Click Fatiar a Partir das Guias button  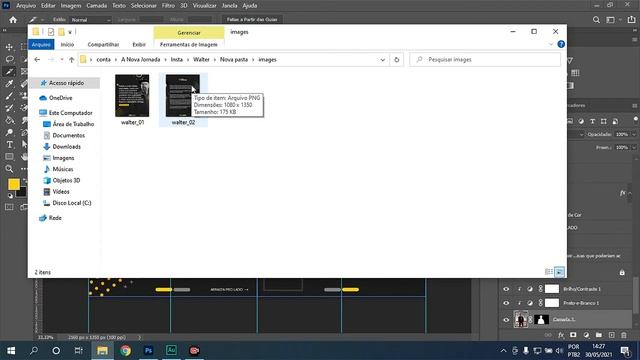252,20
